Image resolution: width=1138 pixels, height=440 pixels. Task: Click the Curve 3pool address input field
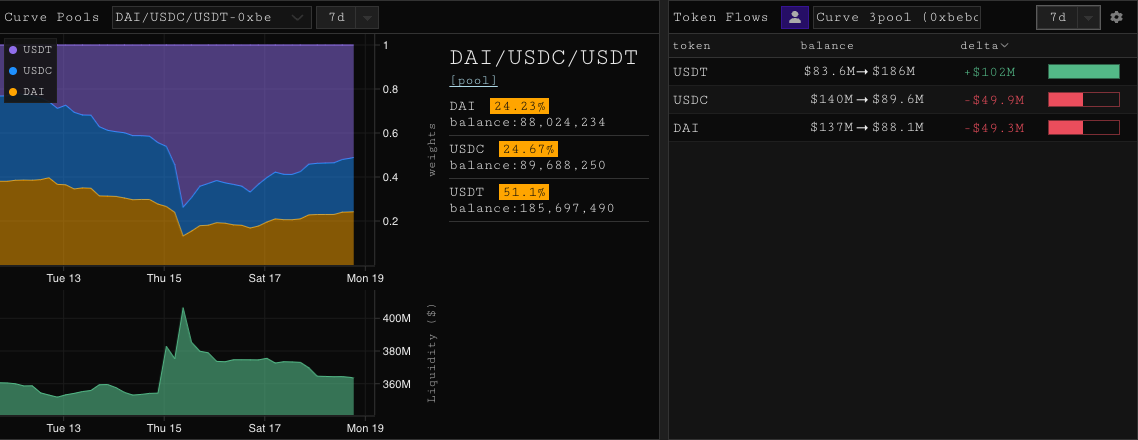(x=897, y=17)
